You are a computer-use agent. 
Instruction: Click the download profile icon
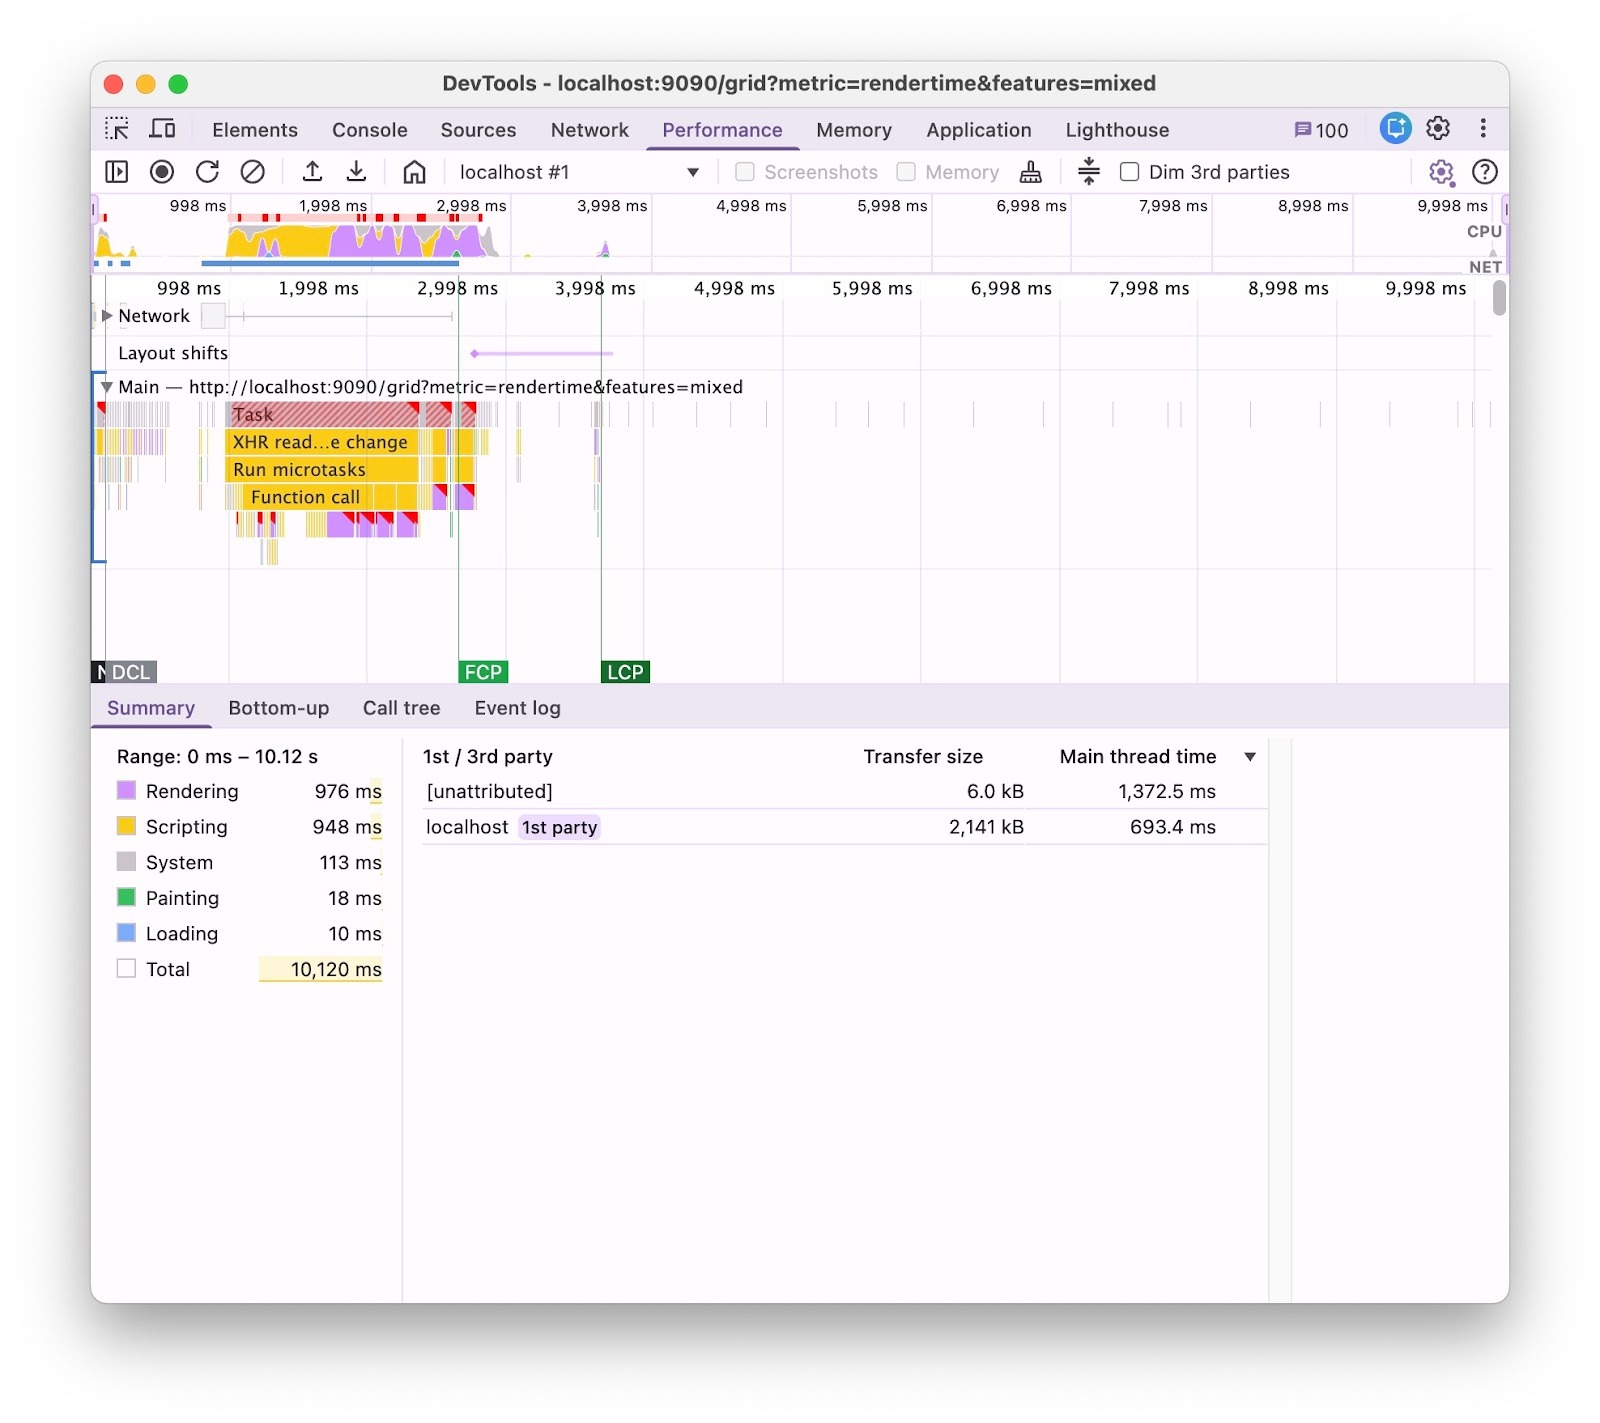coord(356,172)
